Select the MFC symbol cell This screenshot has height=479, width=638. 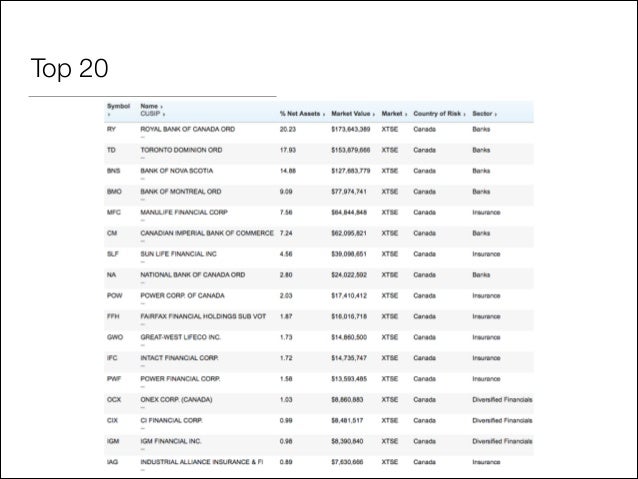(114, 212)
